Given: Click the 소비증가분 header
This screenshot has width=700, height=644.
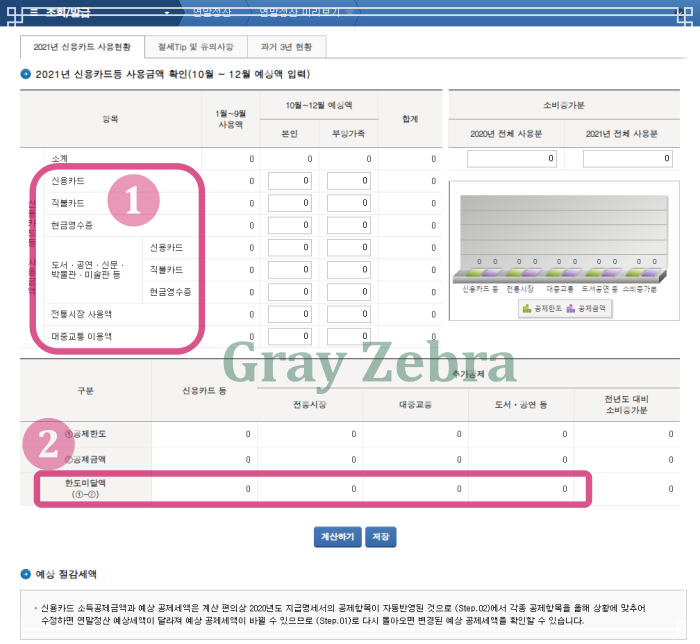Looking at the screenshot, I should tap(563, 105).
